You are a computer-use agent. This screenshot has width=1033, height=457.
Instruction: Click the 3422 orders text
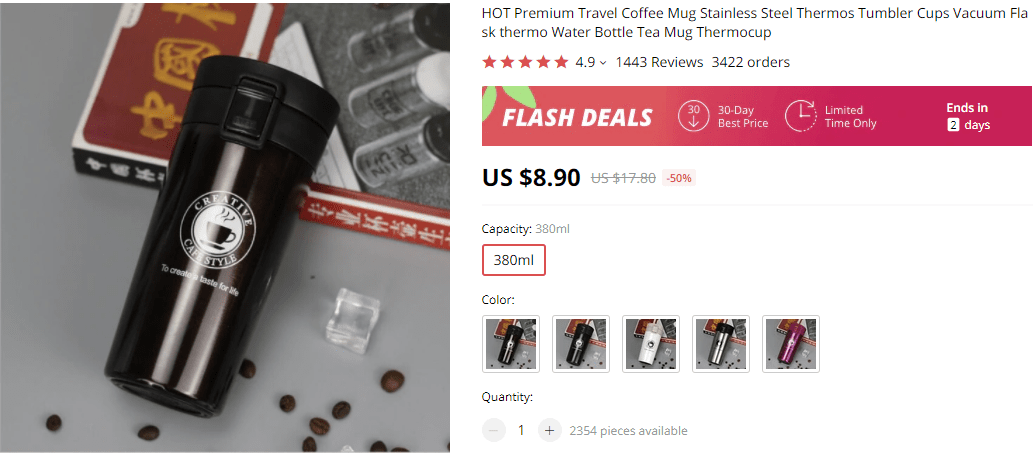click(750, 62)
